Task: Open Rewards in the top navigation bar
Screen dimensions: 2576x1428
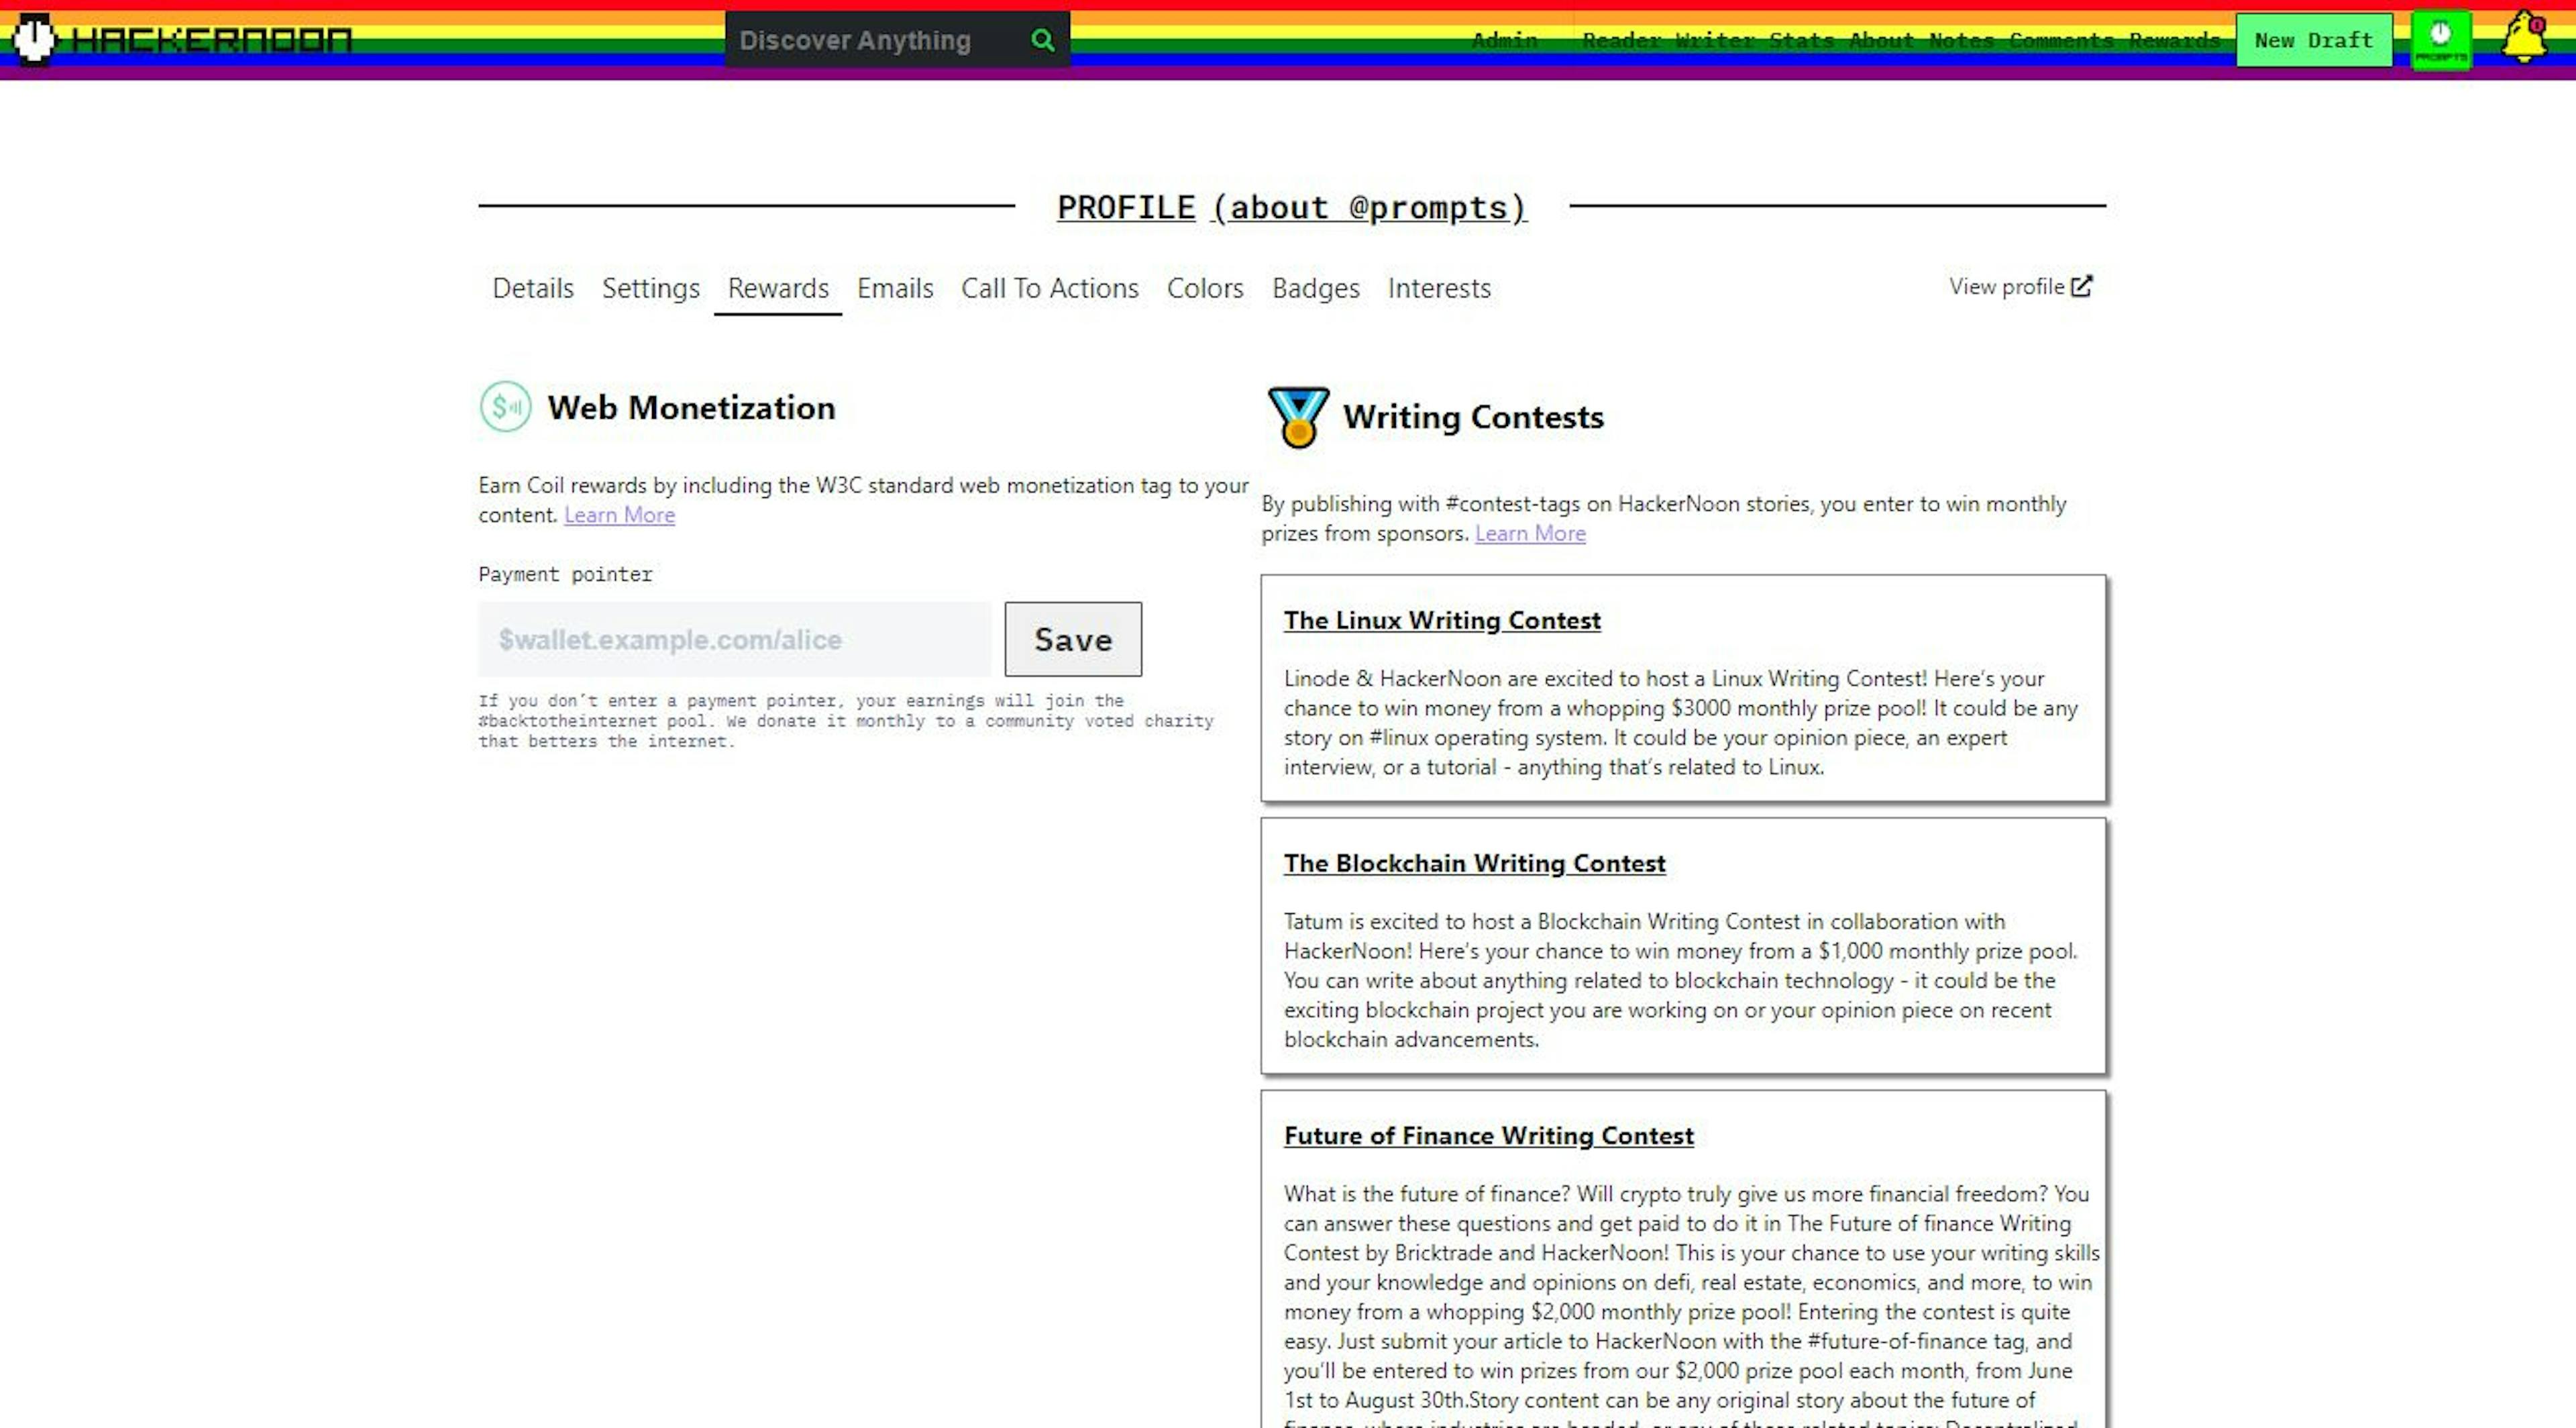Action: click(2174, 40)
